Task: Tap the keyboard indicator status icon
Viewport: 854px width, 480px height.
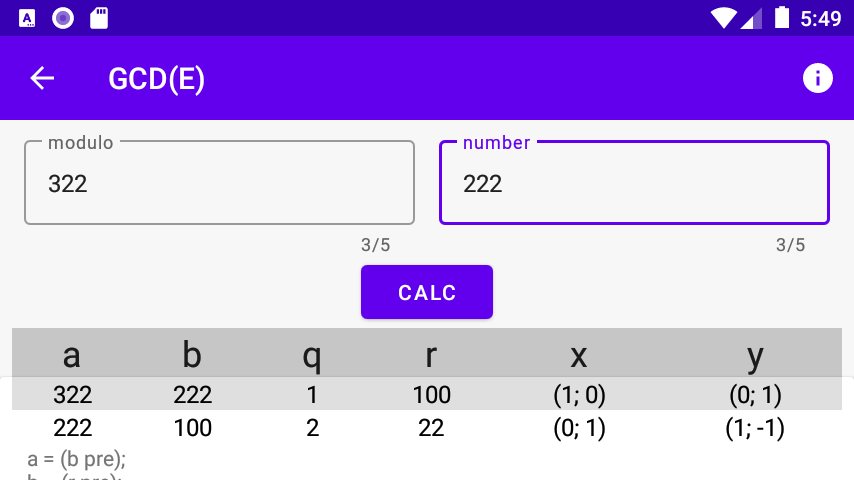Action: click(x=27, y=19)
